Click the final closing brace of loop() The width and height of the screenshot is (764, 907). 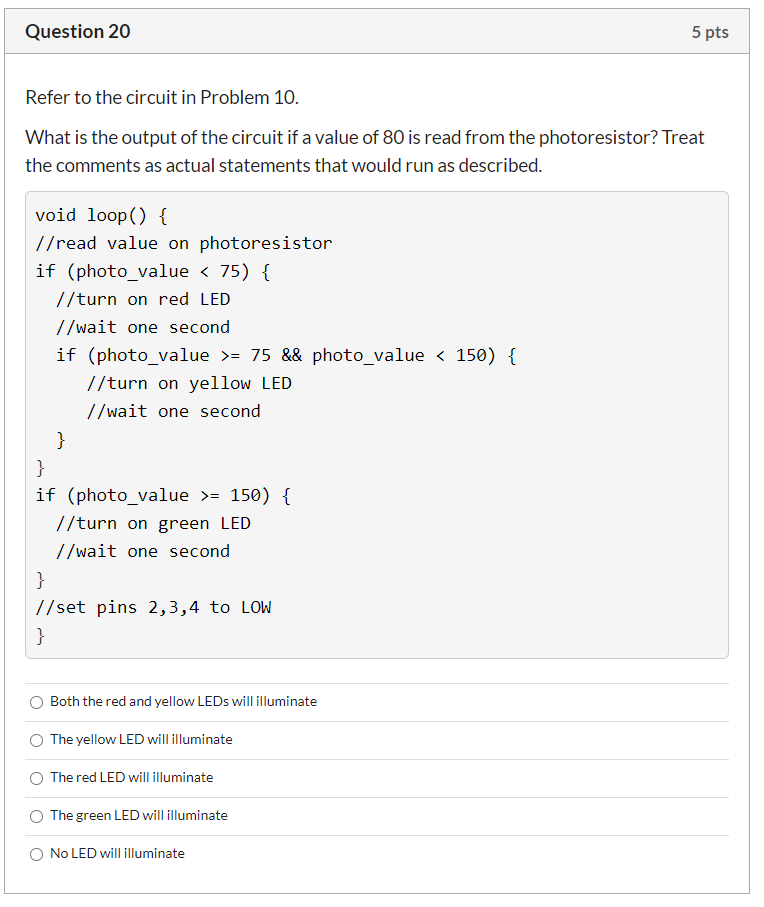tap(40, 636)
